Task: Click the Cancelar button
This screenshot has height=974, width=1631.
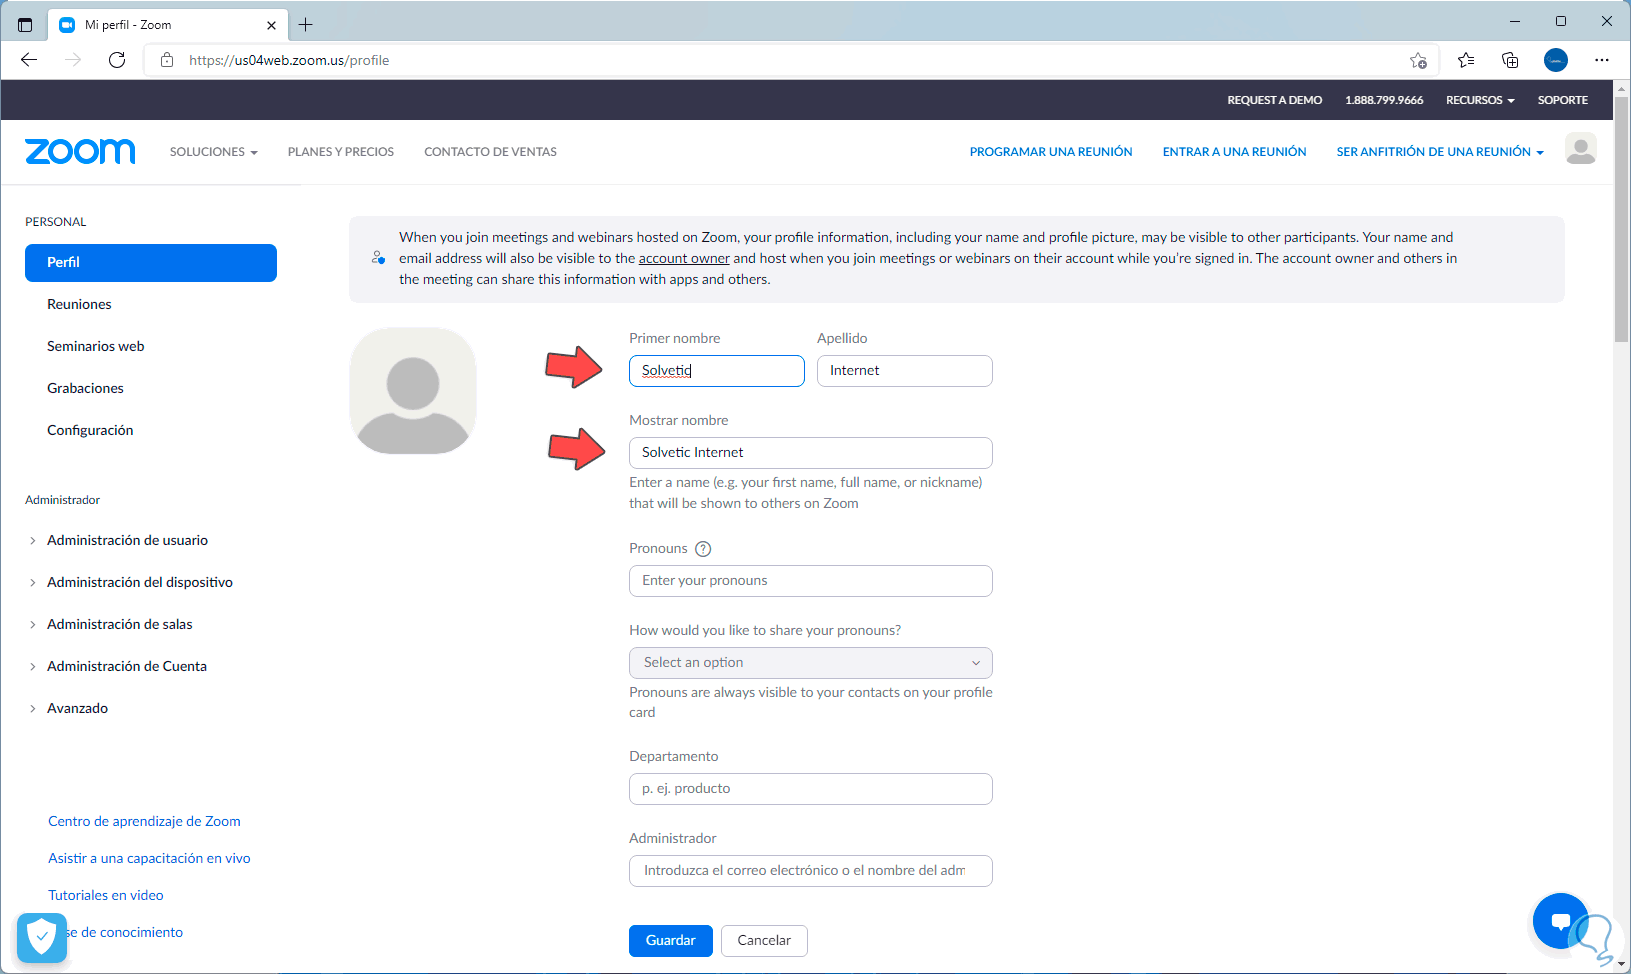Action: click(764, 941)
